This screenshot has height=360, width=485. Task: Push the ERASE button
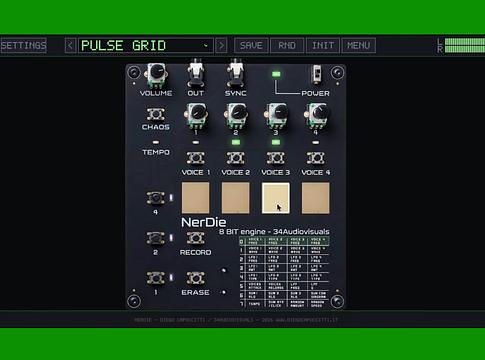(x=196, y=278)
